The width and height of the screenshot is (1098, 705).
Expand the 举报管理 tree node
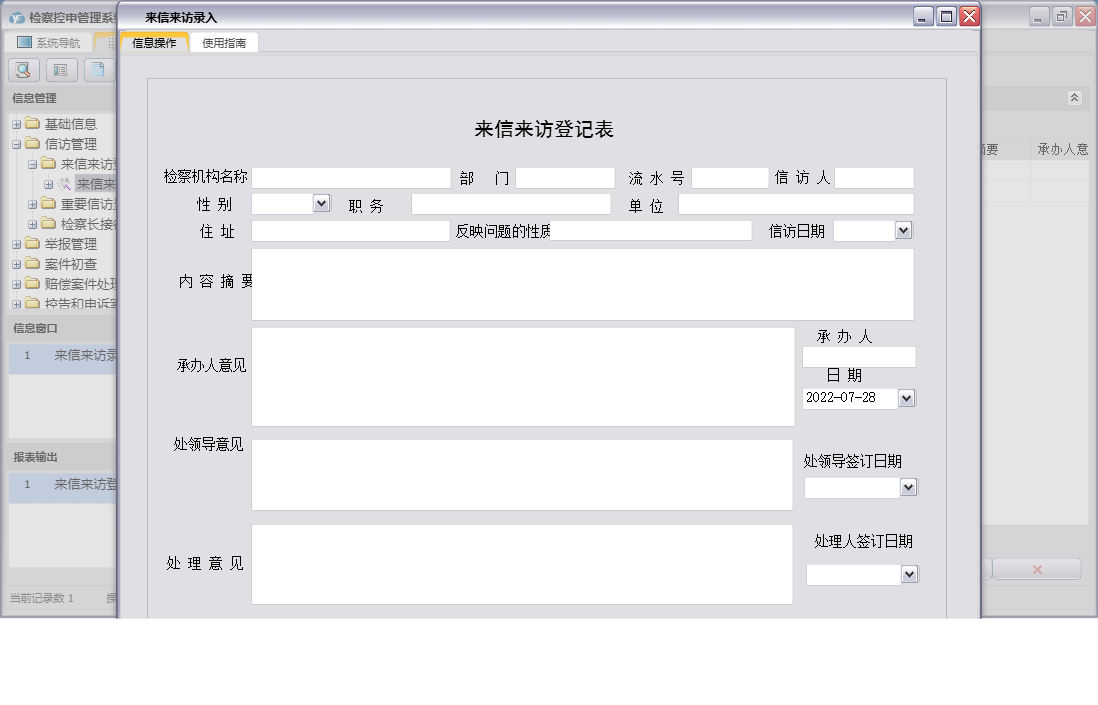click(x=18, y=243)
